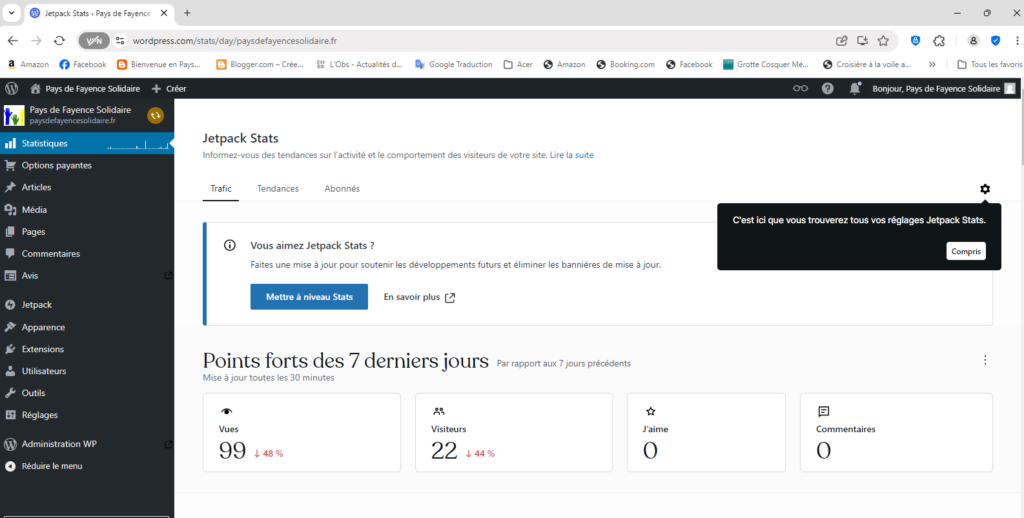Screen dimensions: 1024x518
Task: Open Réglages in the sidebar menu
Action: pos(40,415)
